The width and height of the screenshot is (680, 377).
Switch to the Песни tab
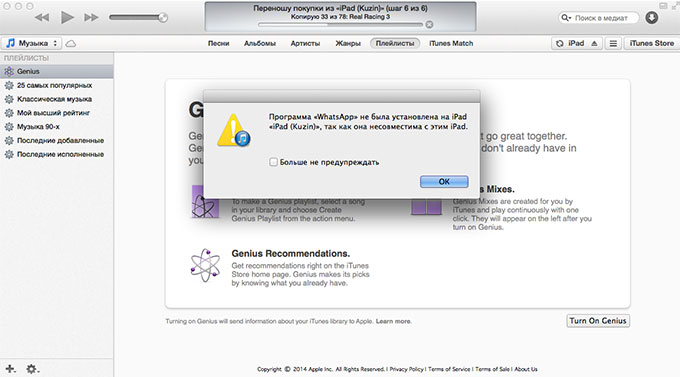(218, 43)
